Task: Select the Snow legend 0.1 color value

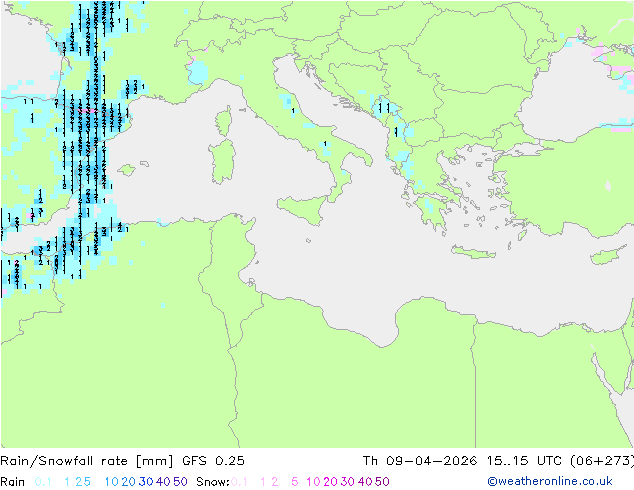Action: tap(239, 482)
